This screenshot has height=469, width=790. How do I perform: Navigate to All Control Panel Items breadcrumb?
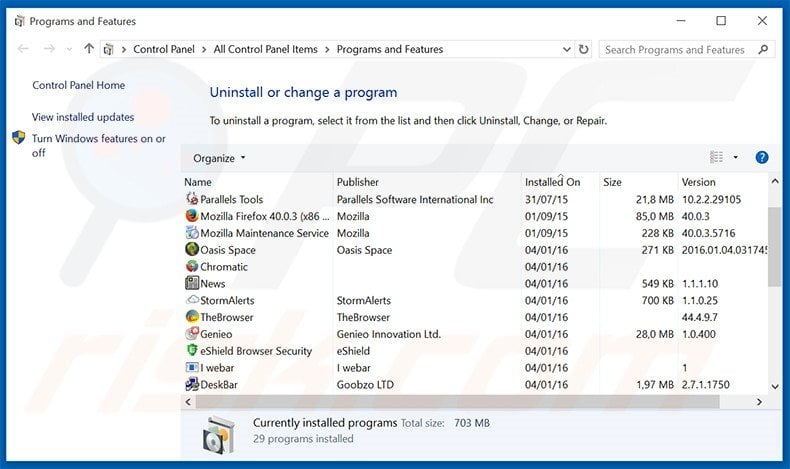[266, 49]
